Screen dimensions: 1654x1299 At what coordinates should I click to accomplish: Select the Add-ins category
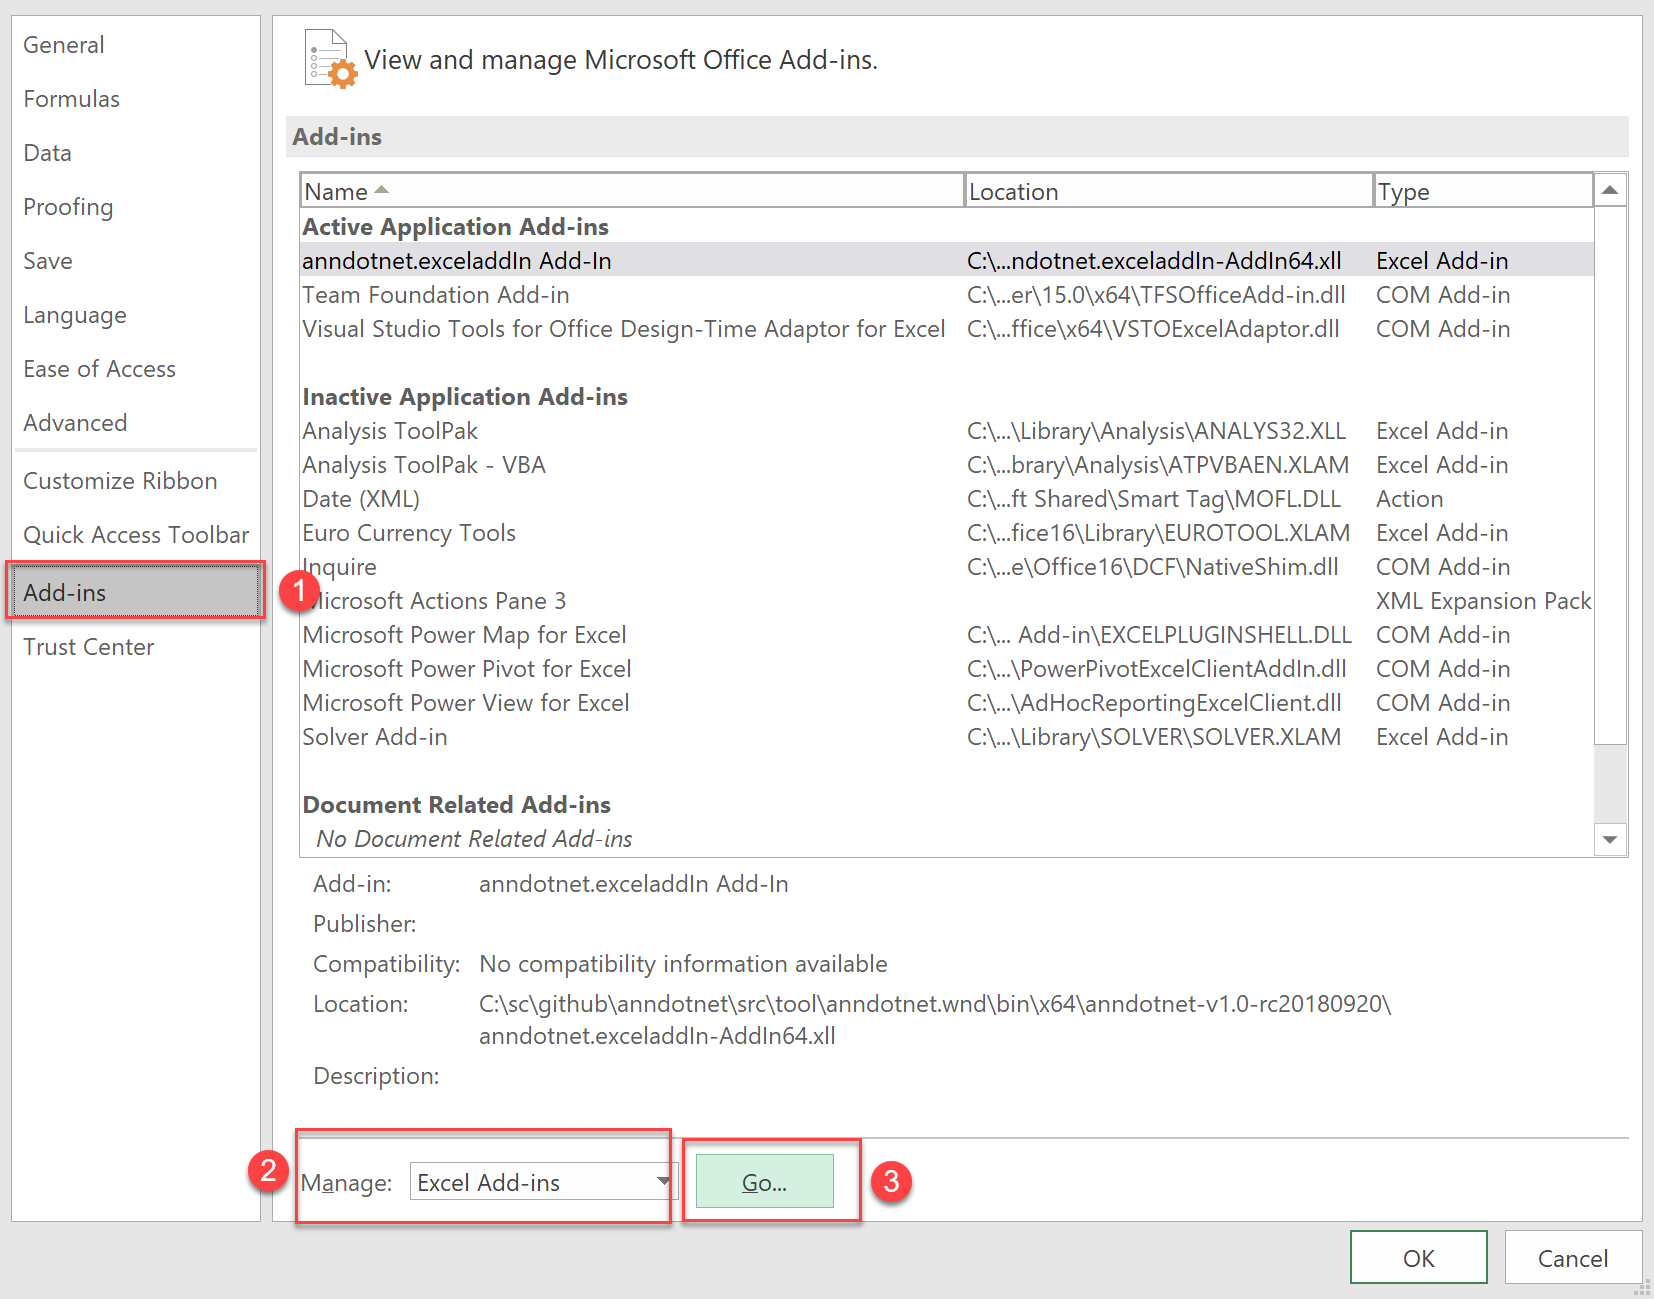point(136,592)
